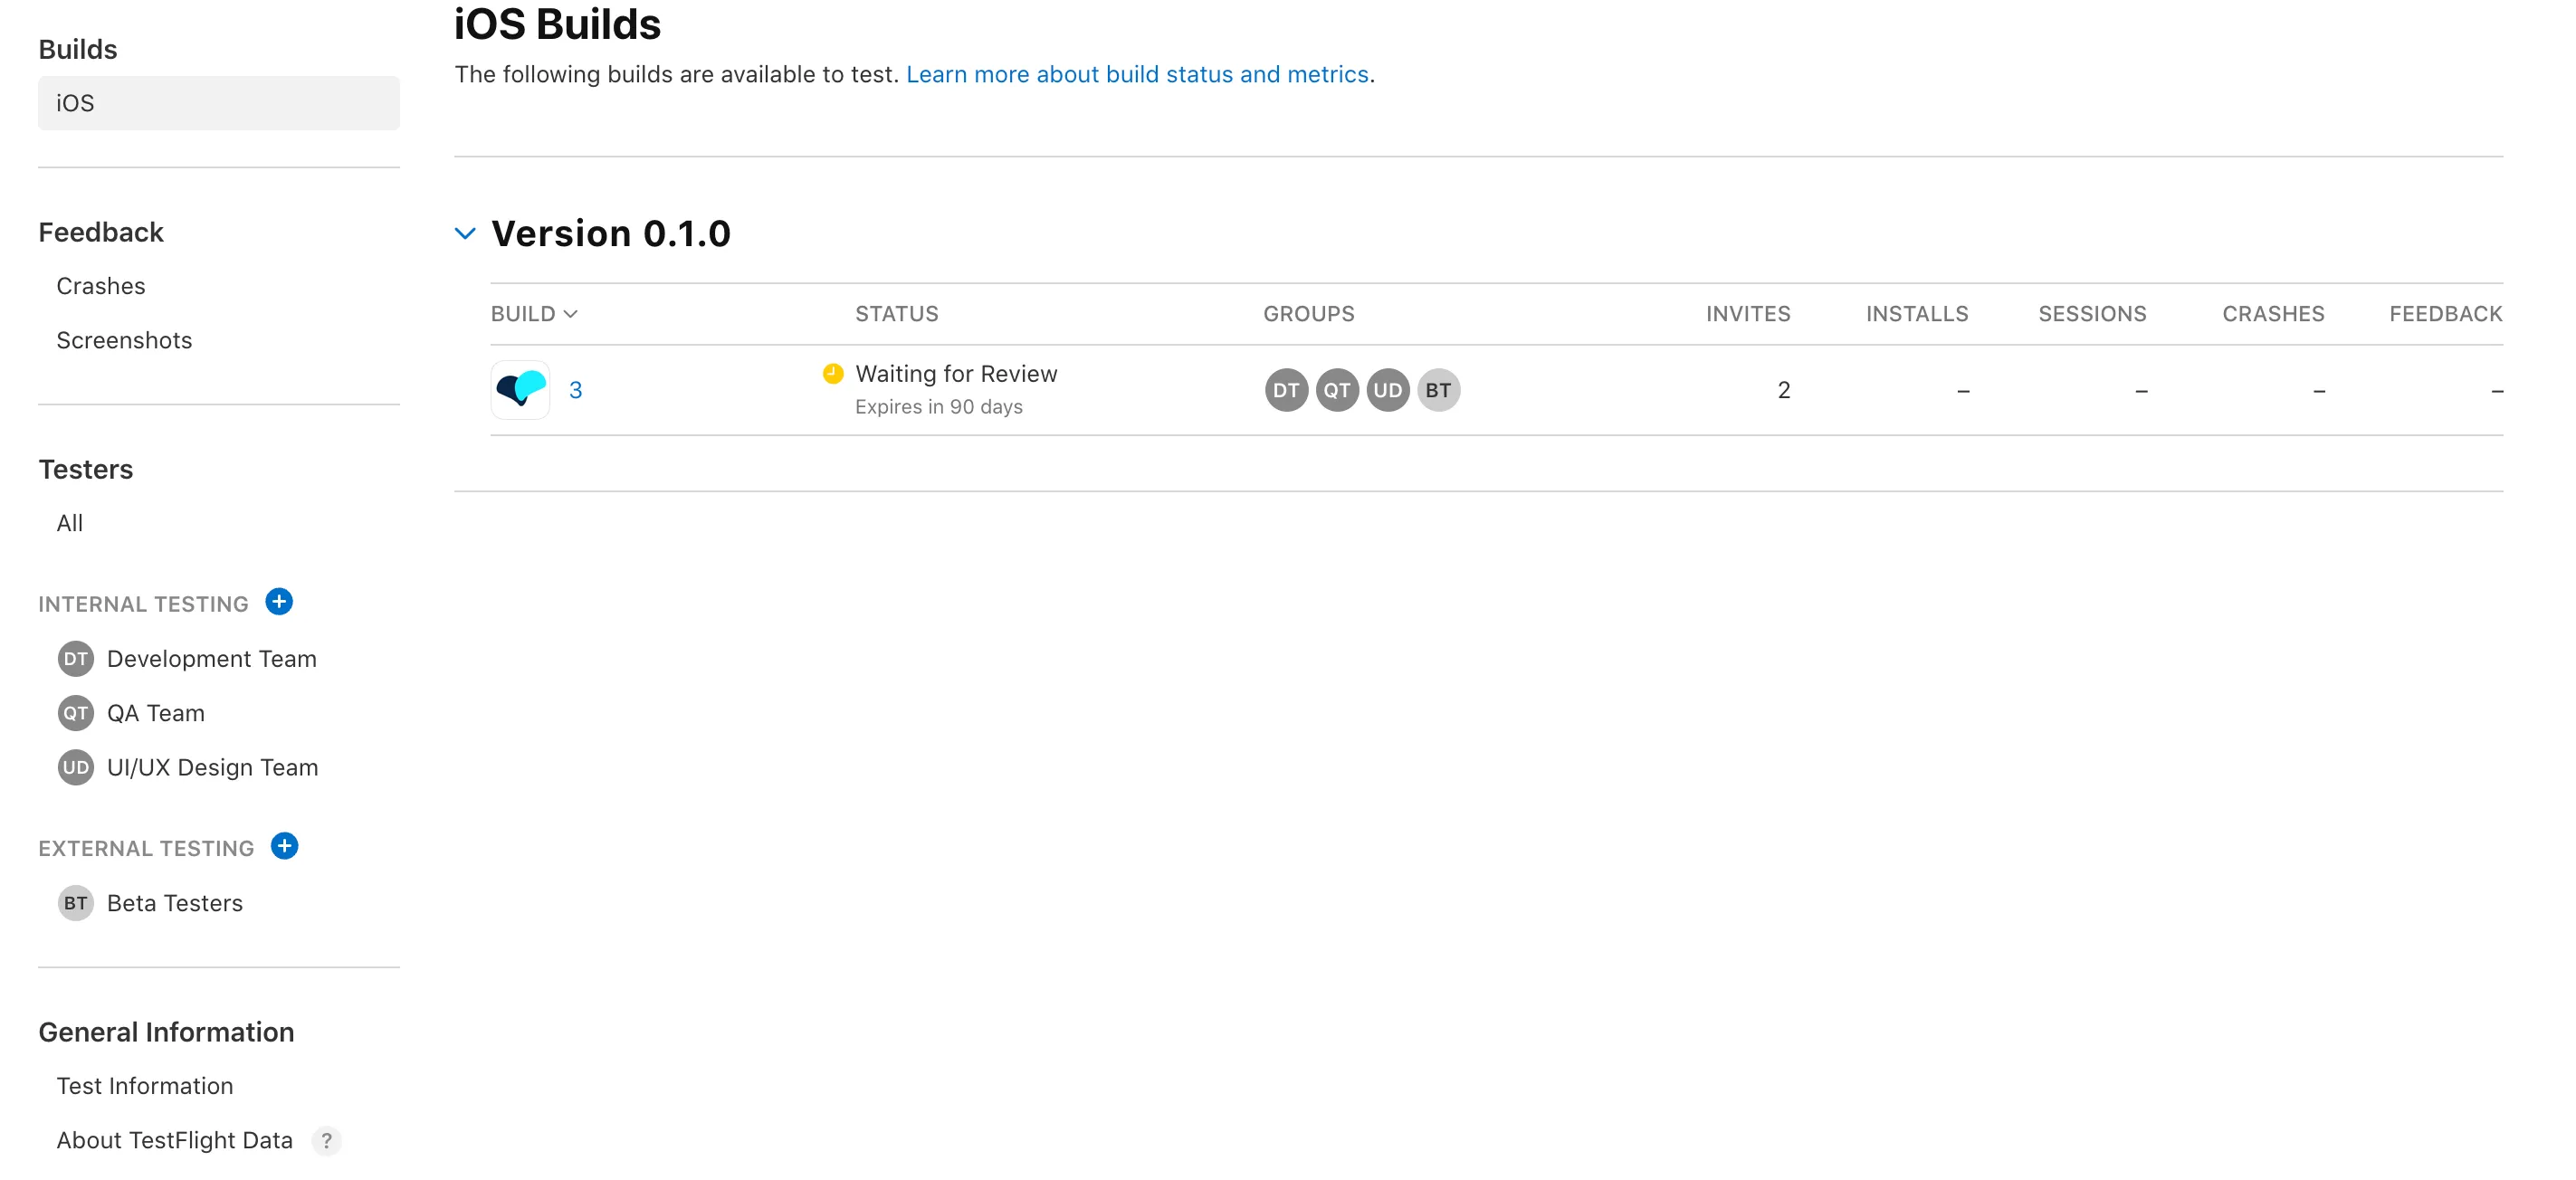The height and width of the screenshot is (1180, 2576).
Task: Click the DT group icon in build row
Action: pos(1286,389)
